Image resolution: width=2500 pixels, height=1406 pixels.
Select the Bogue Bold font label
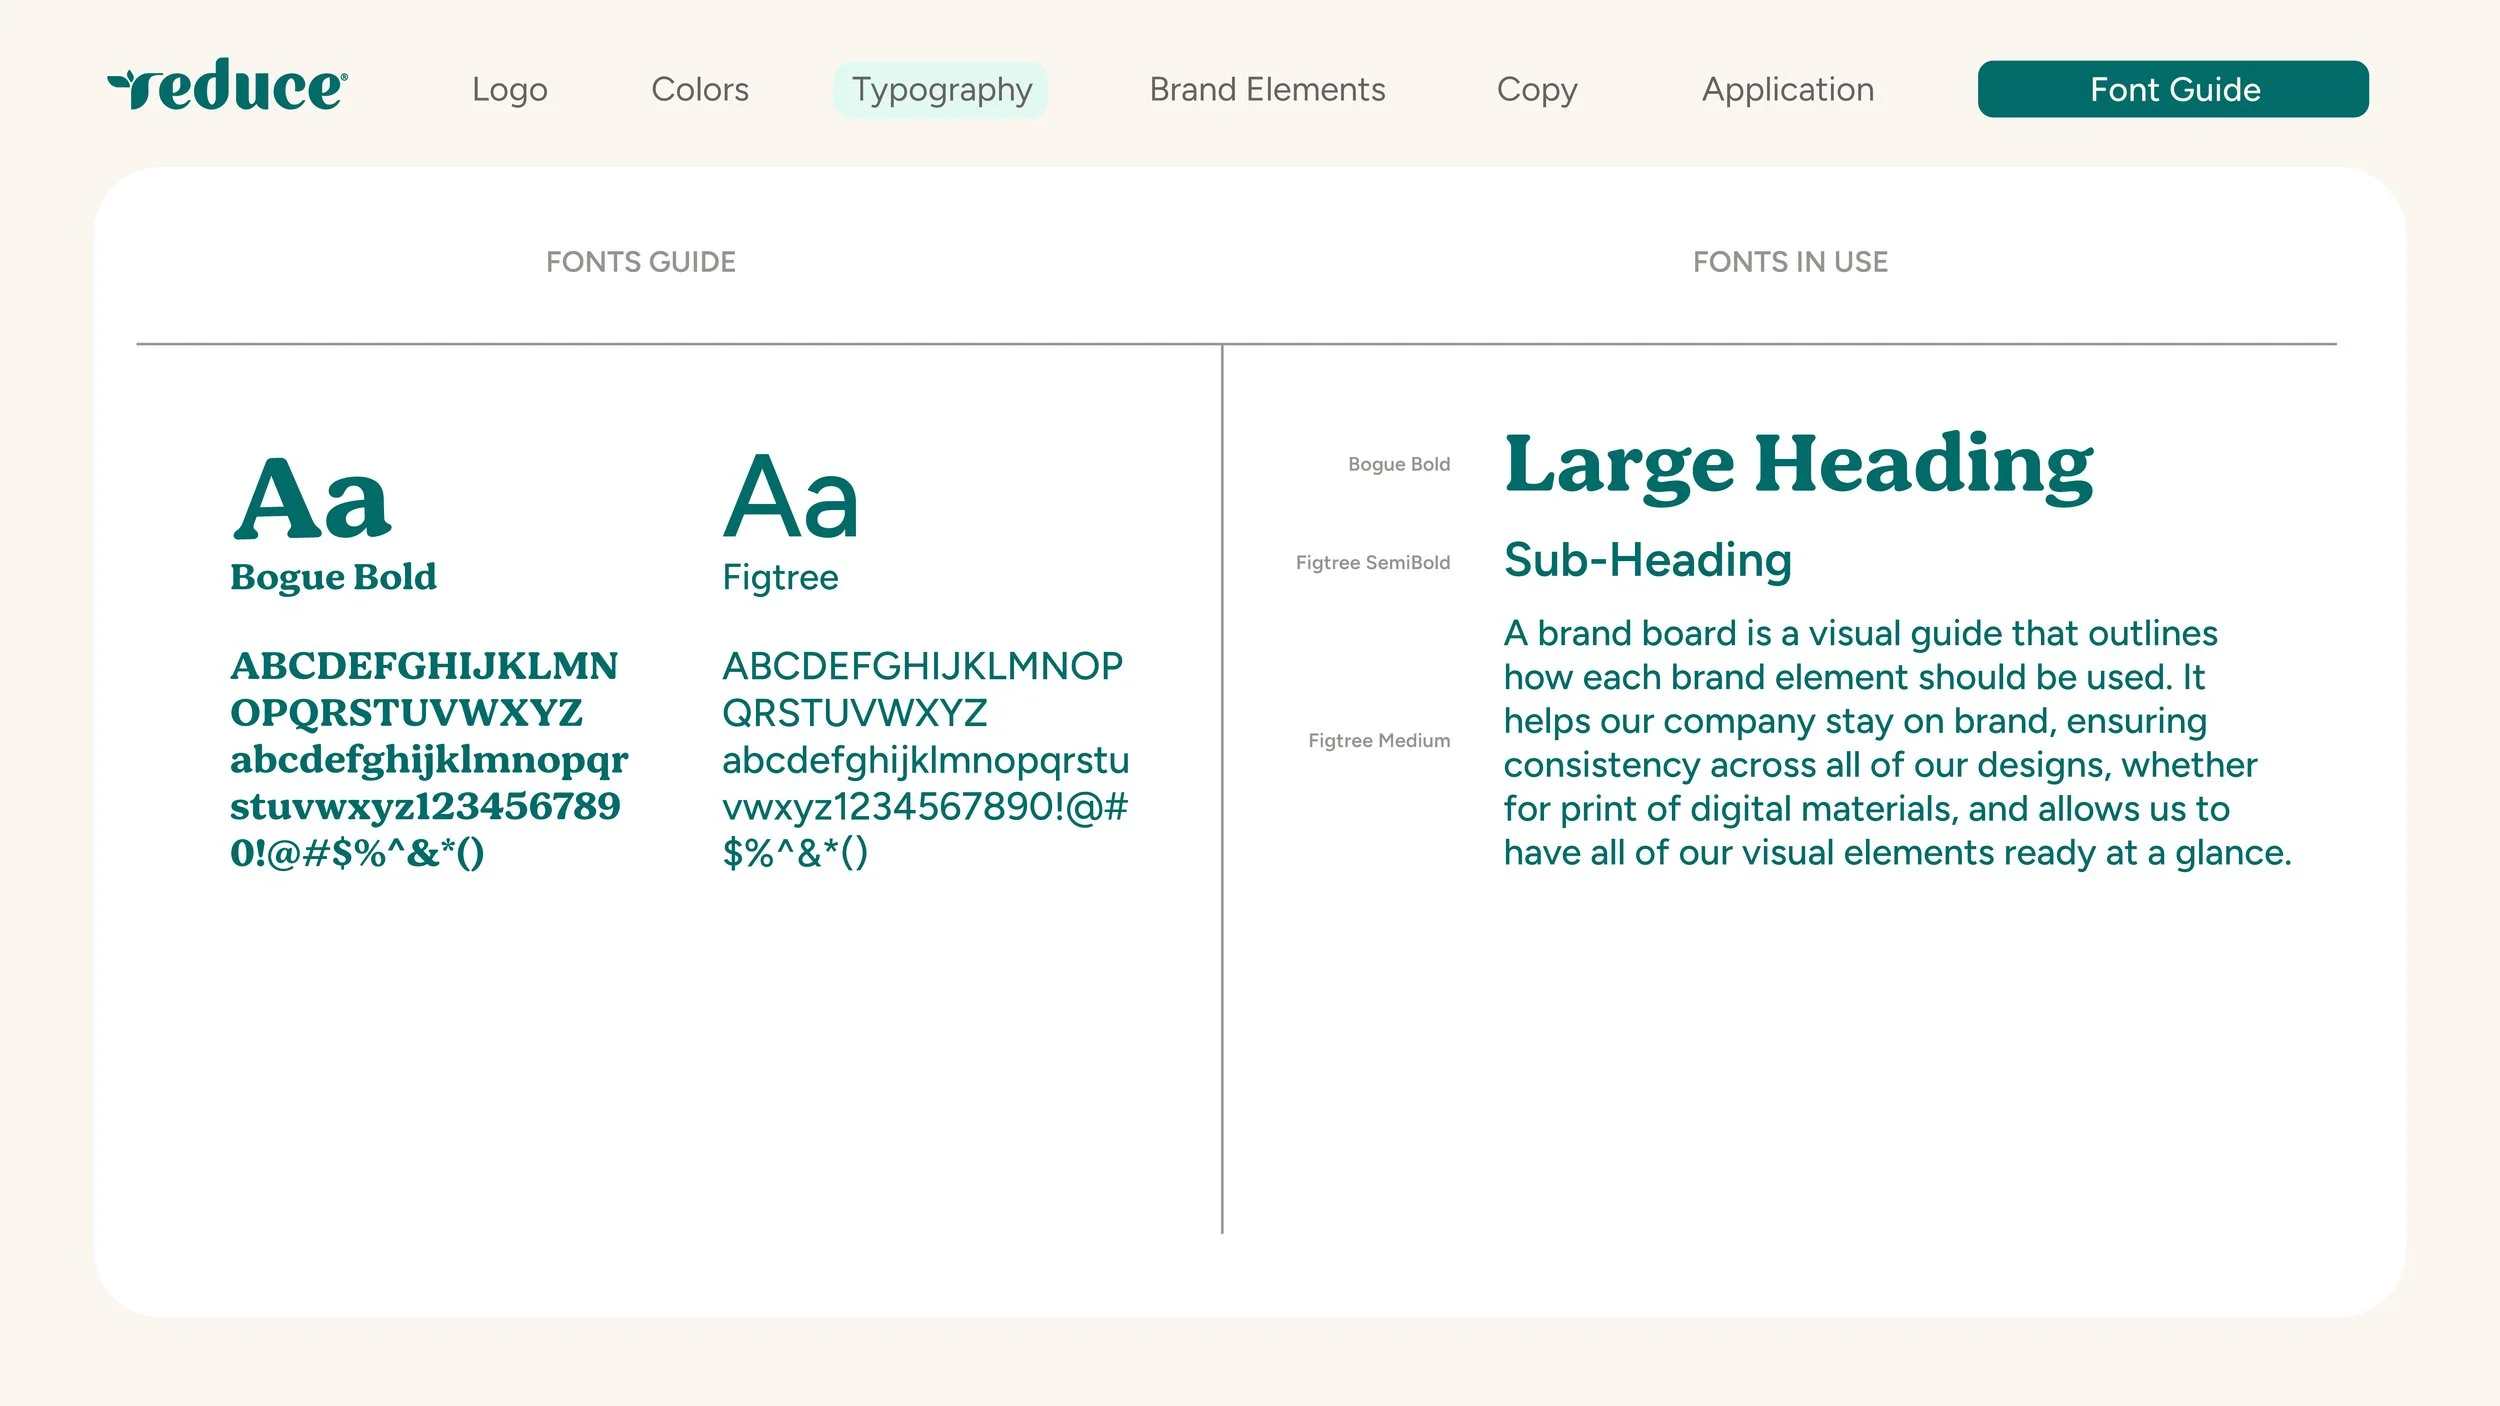333,577
